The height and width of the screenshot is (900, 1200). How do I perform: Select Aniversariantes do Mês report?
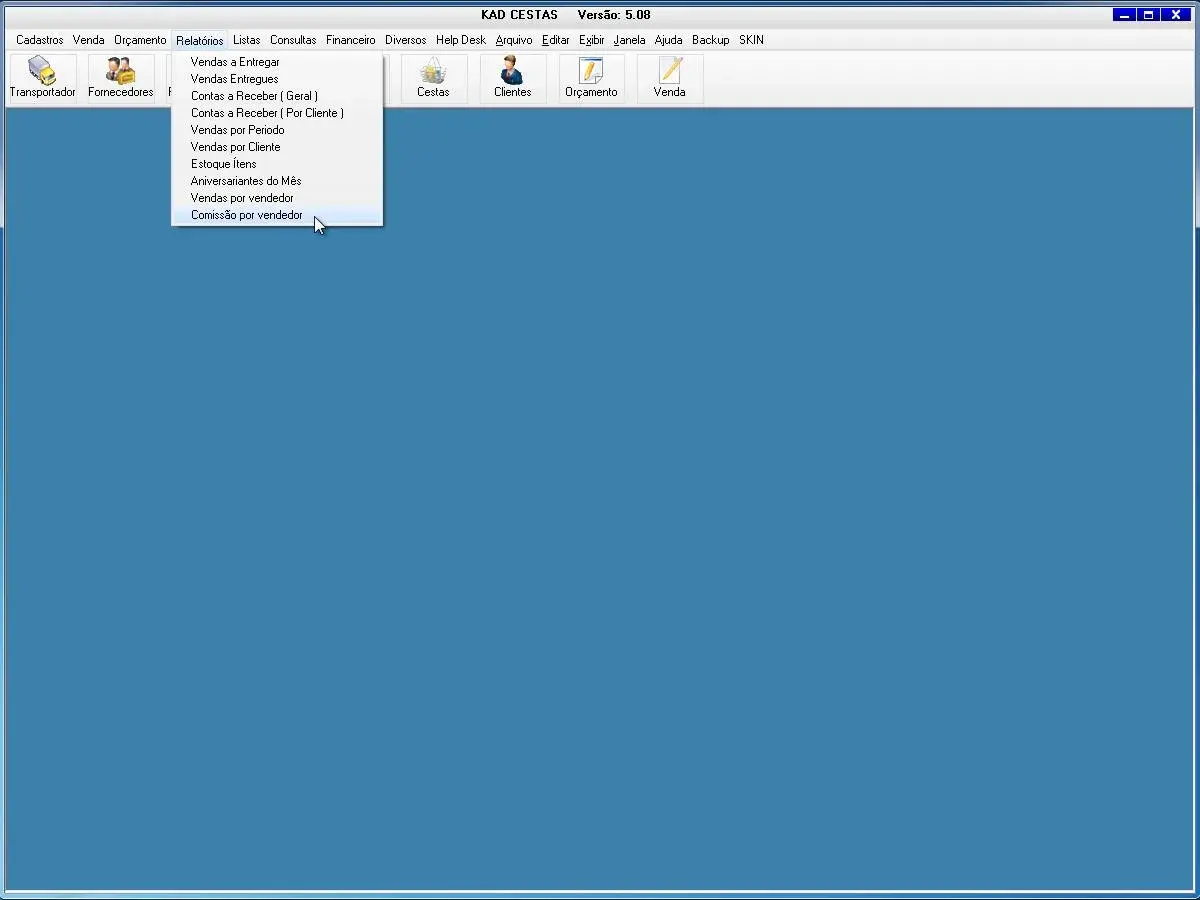coord(246,181)
